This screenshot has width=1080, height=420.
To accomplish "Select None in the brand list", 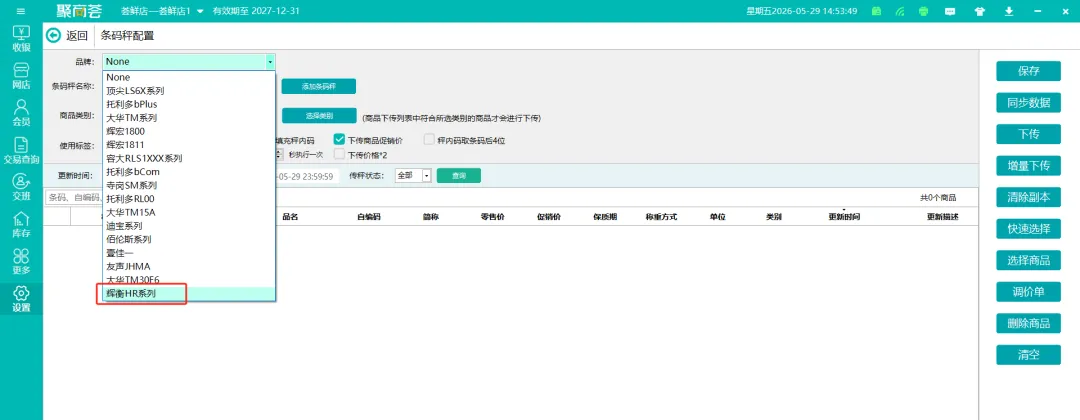I will tap(189, 78).
